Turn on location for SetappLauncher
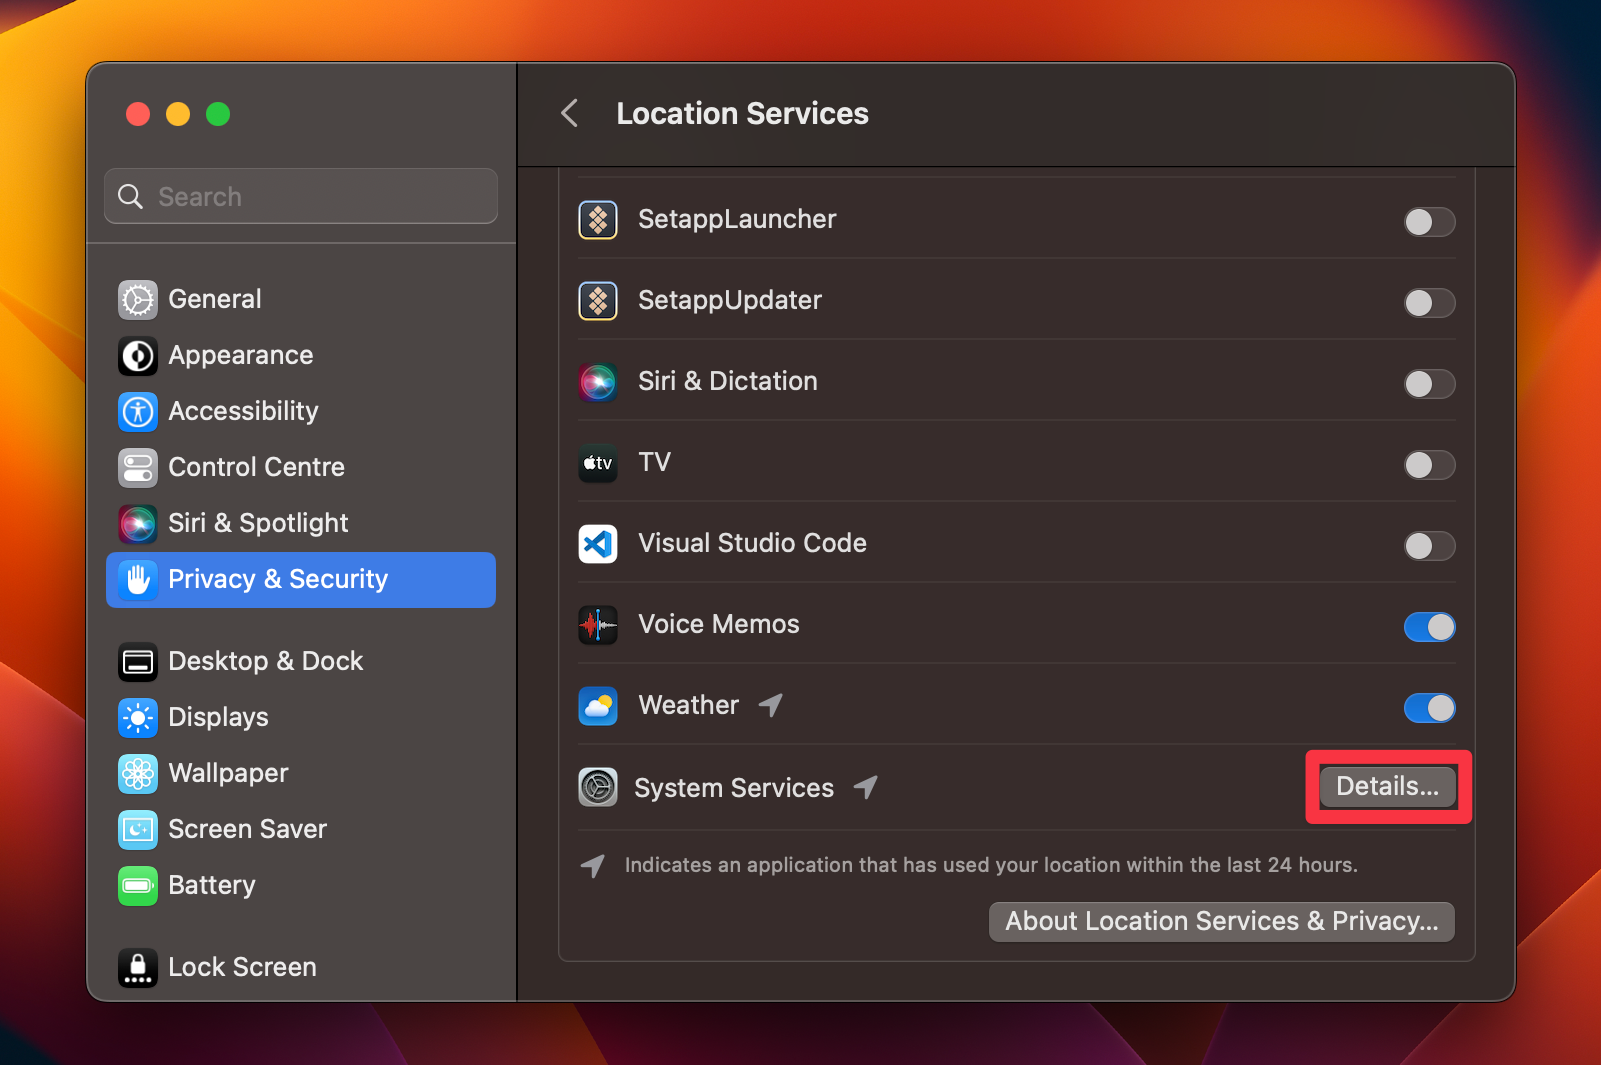The image size is (1601, 1065). 1429,222
